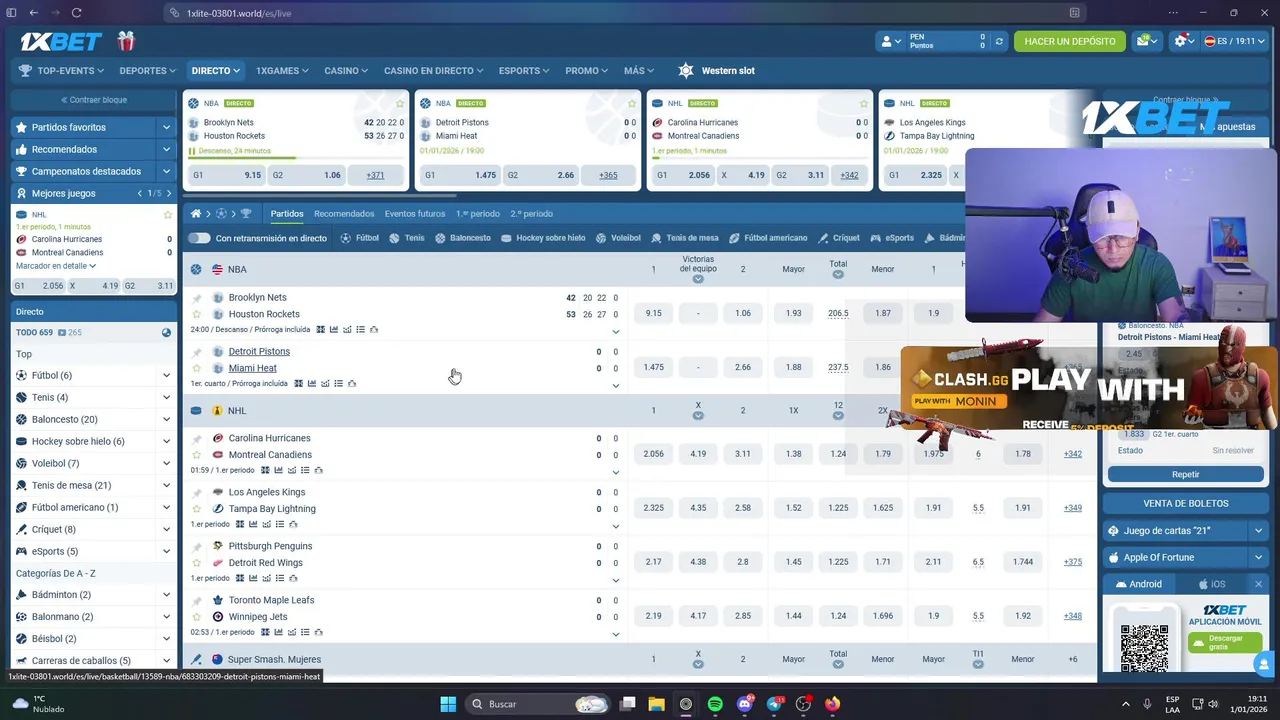Switch to 1.er periodo tab
The height and width of the screenshot is (720, 1280).
pos(478,213)
